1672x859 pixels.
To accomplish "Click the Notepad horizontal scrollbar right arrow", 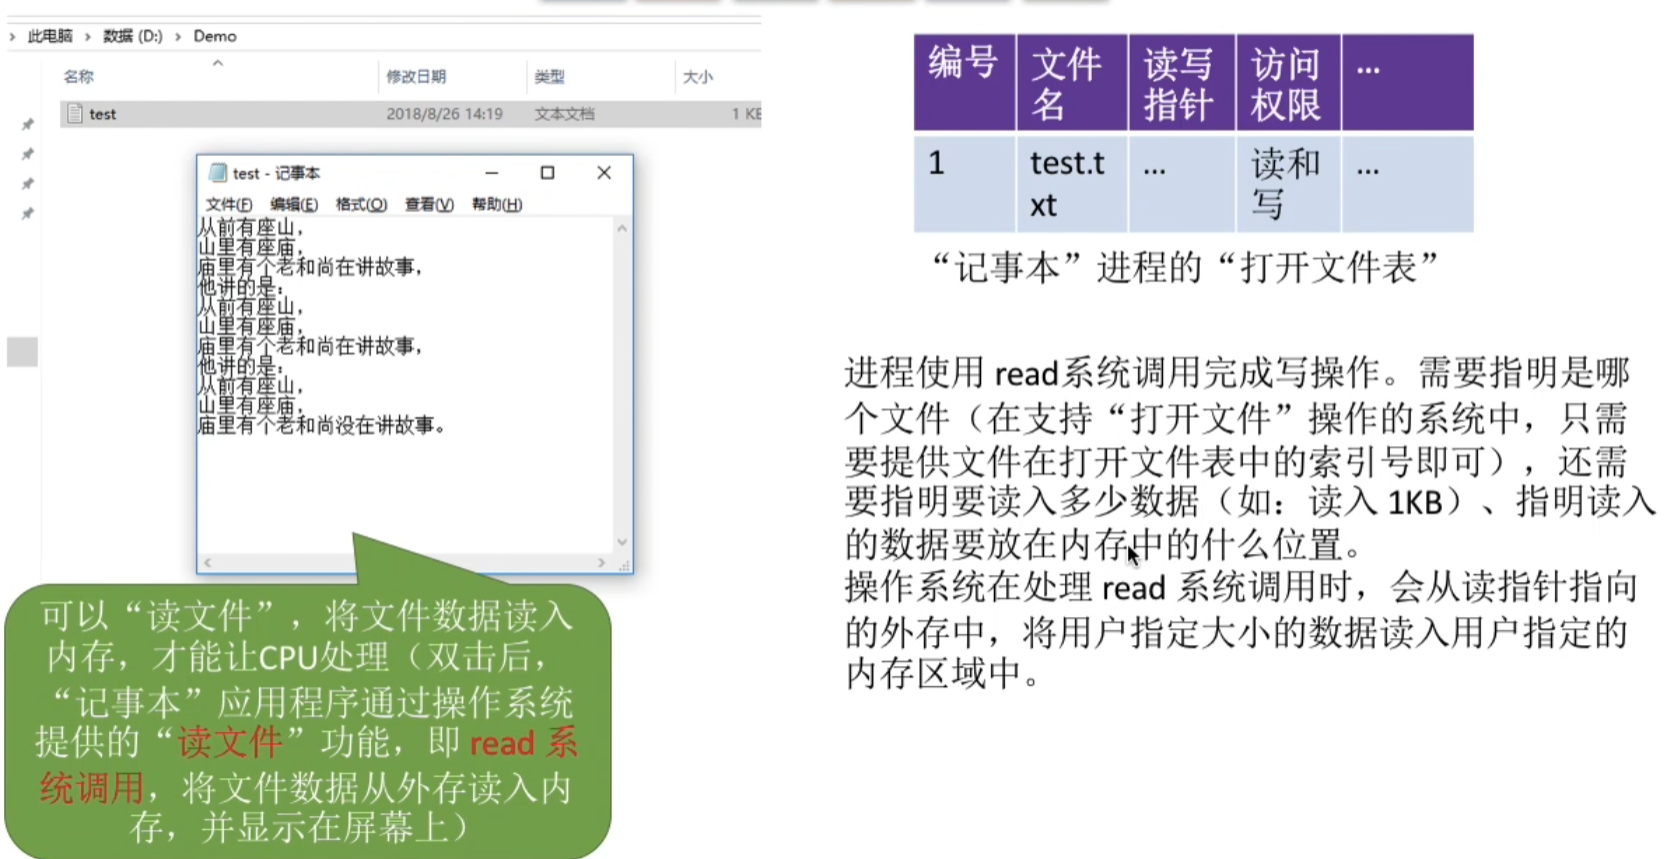I will click(x=601, y=563).
